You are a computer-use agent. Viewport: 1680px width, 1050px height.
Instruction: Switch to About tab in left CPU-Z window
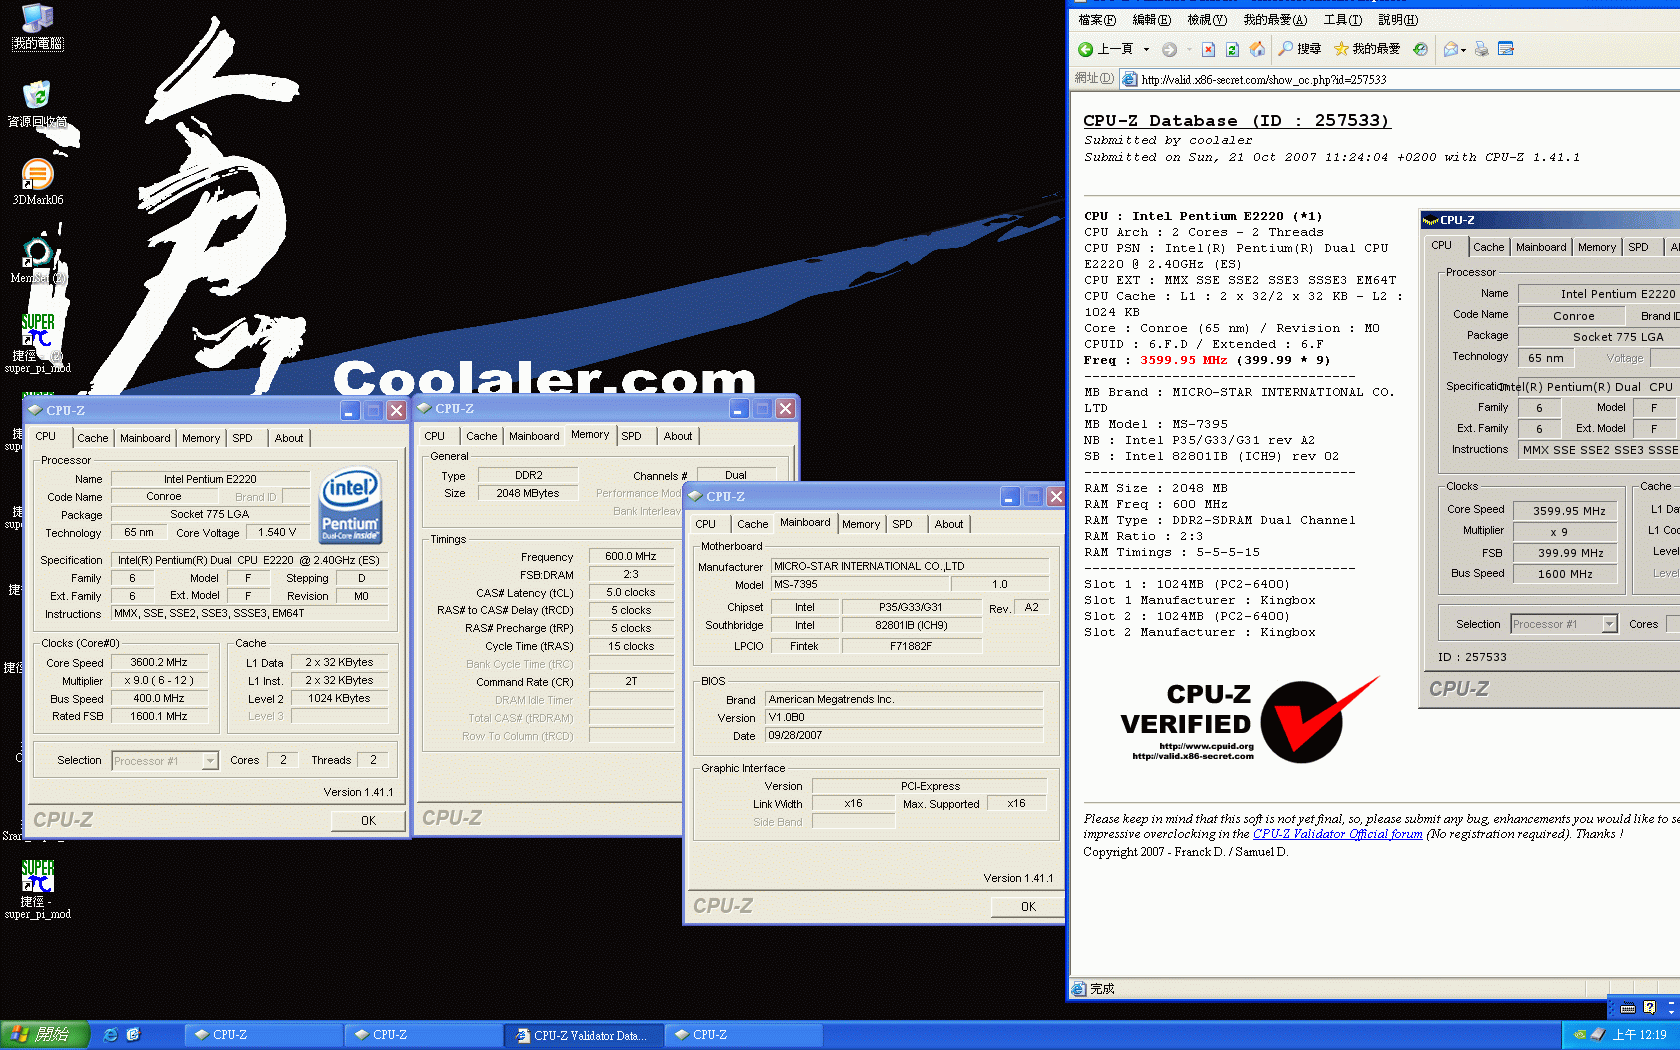click(x=289, y=438)
